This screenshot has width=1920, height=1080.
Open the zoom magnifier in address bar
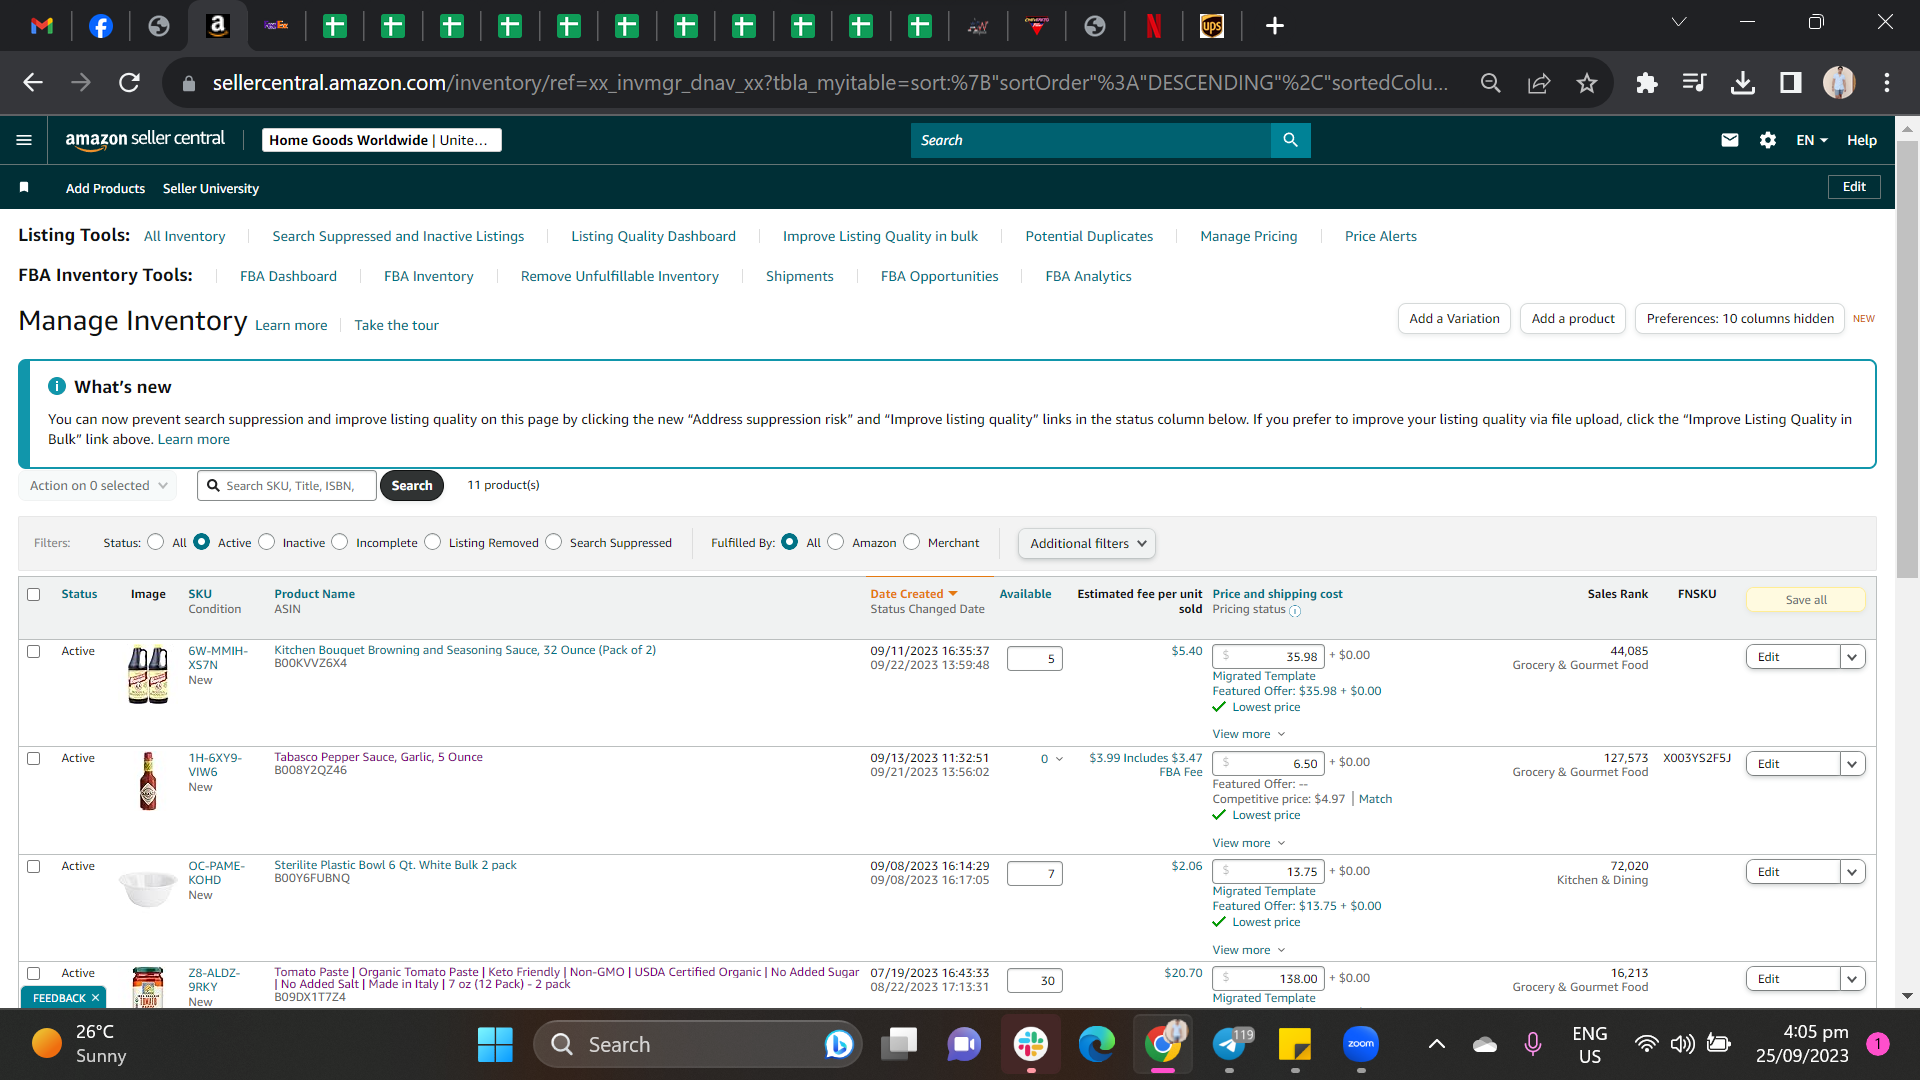point(1491,83)
